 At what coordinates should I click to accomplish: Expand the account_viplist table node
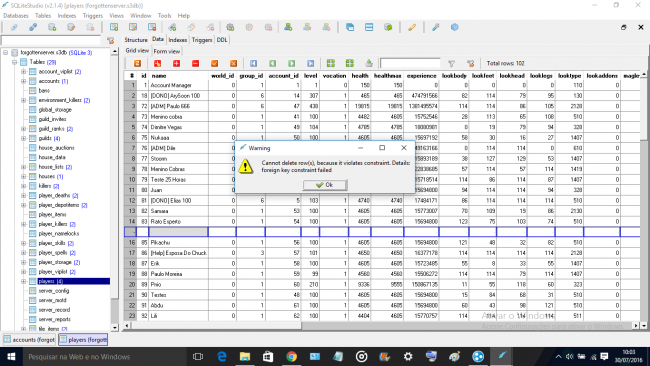tap(24, 72)
